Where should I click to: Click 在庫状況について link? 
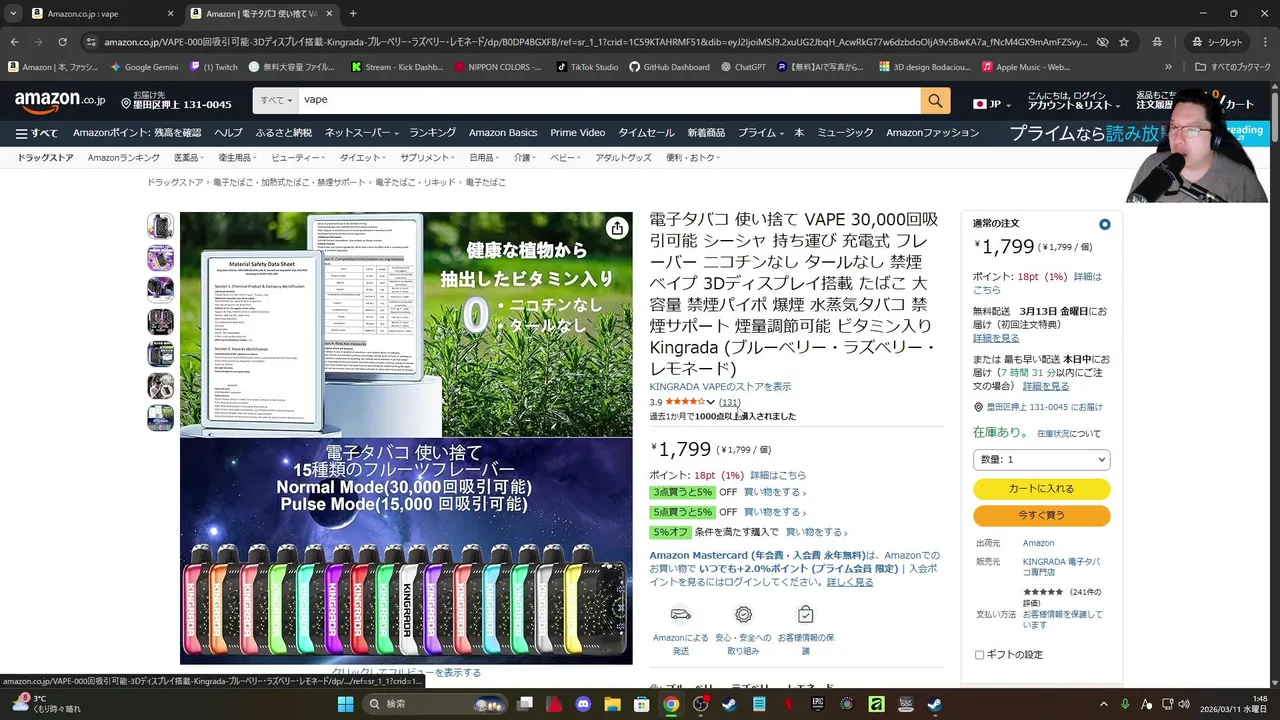pyautogui.click(x=1068, y=434)
